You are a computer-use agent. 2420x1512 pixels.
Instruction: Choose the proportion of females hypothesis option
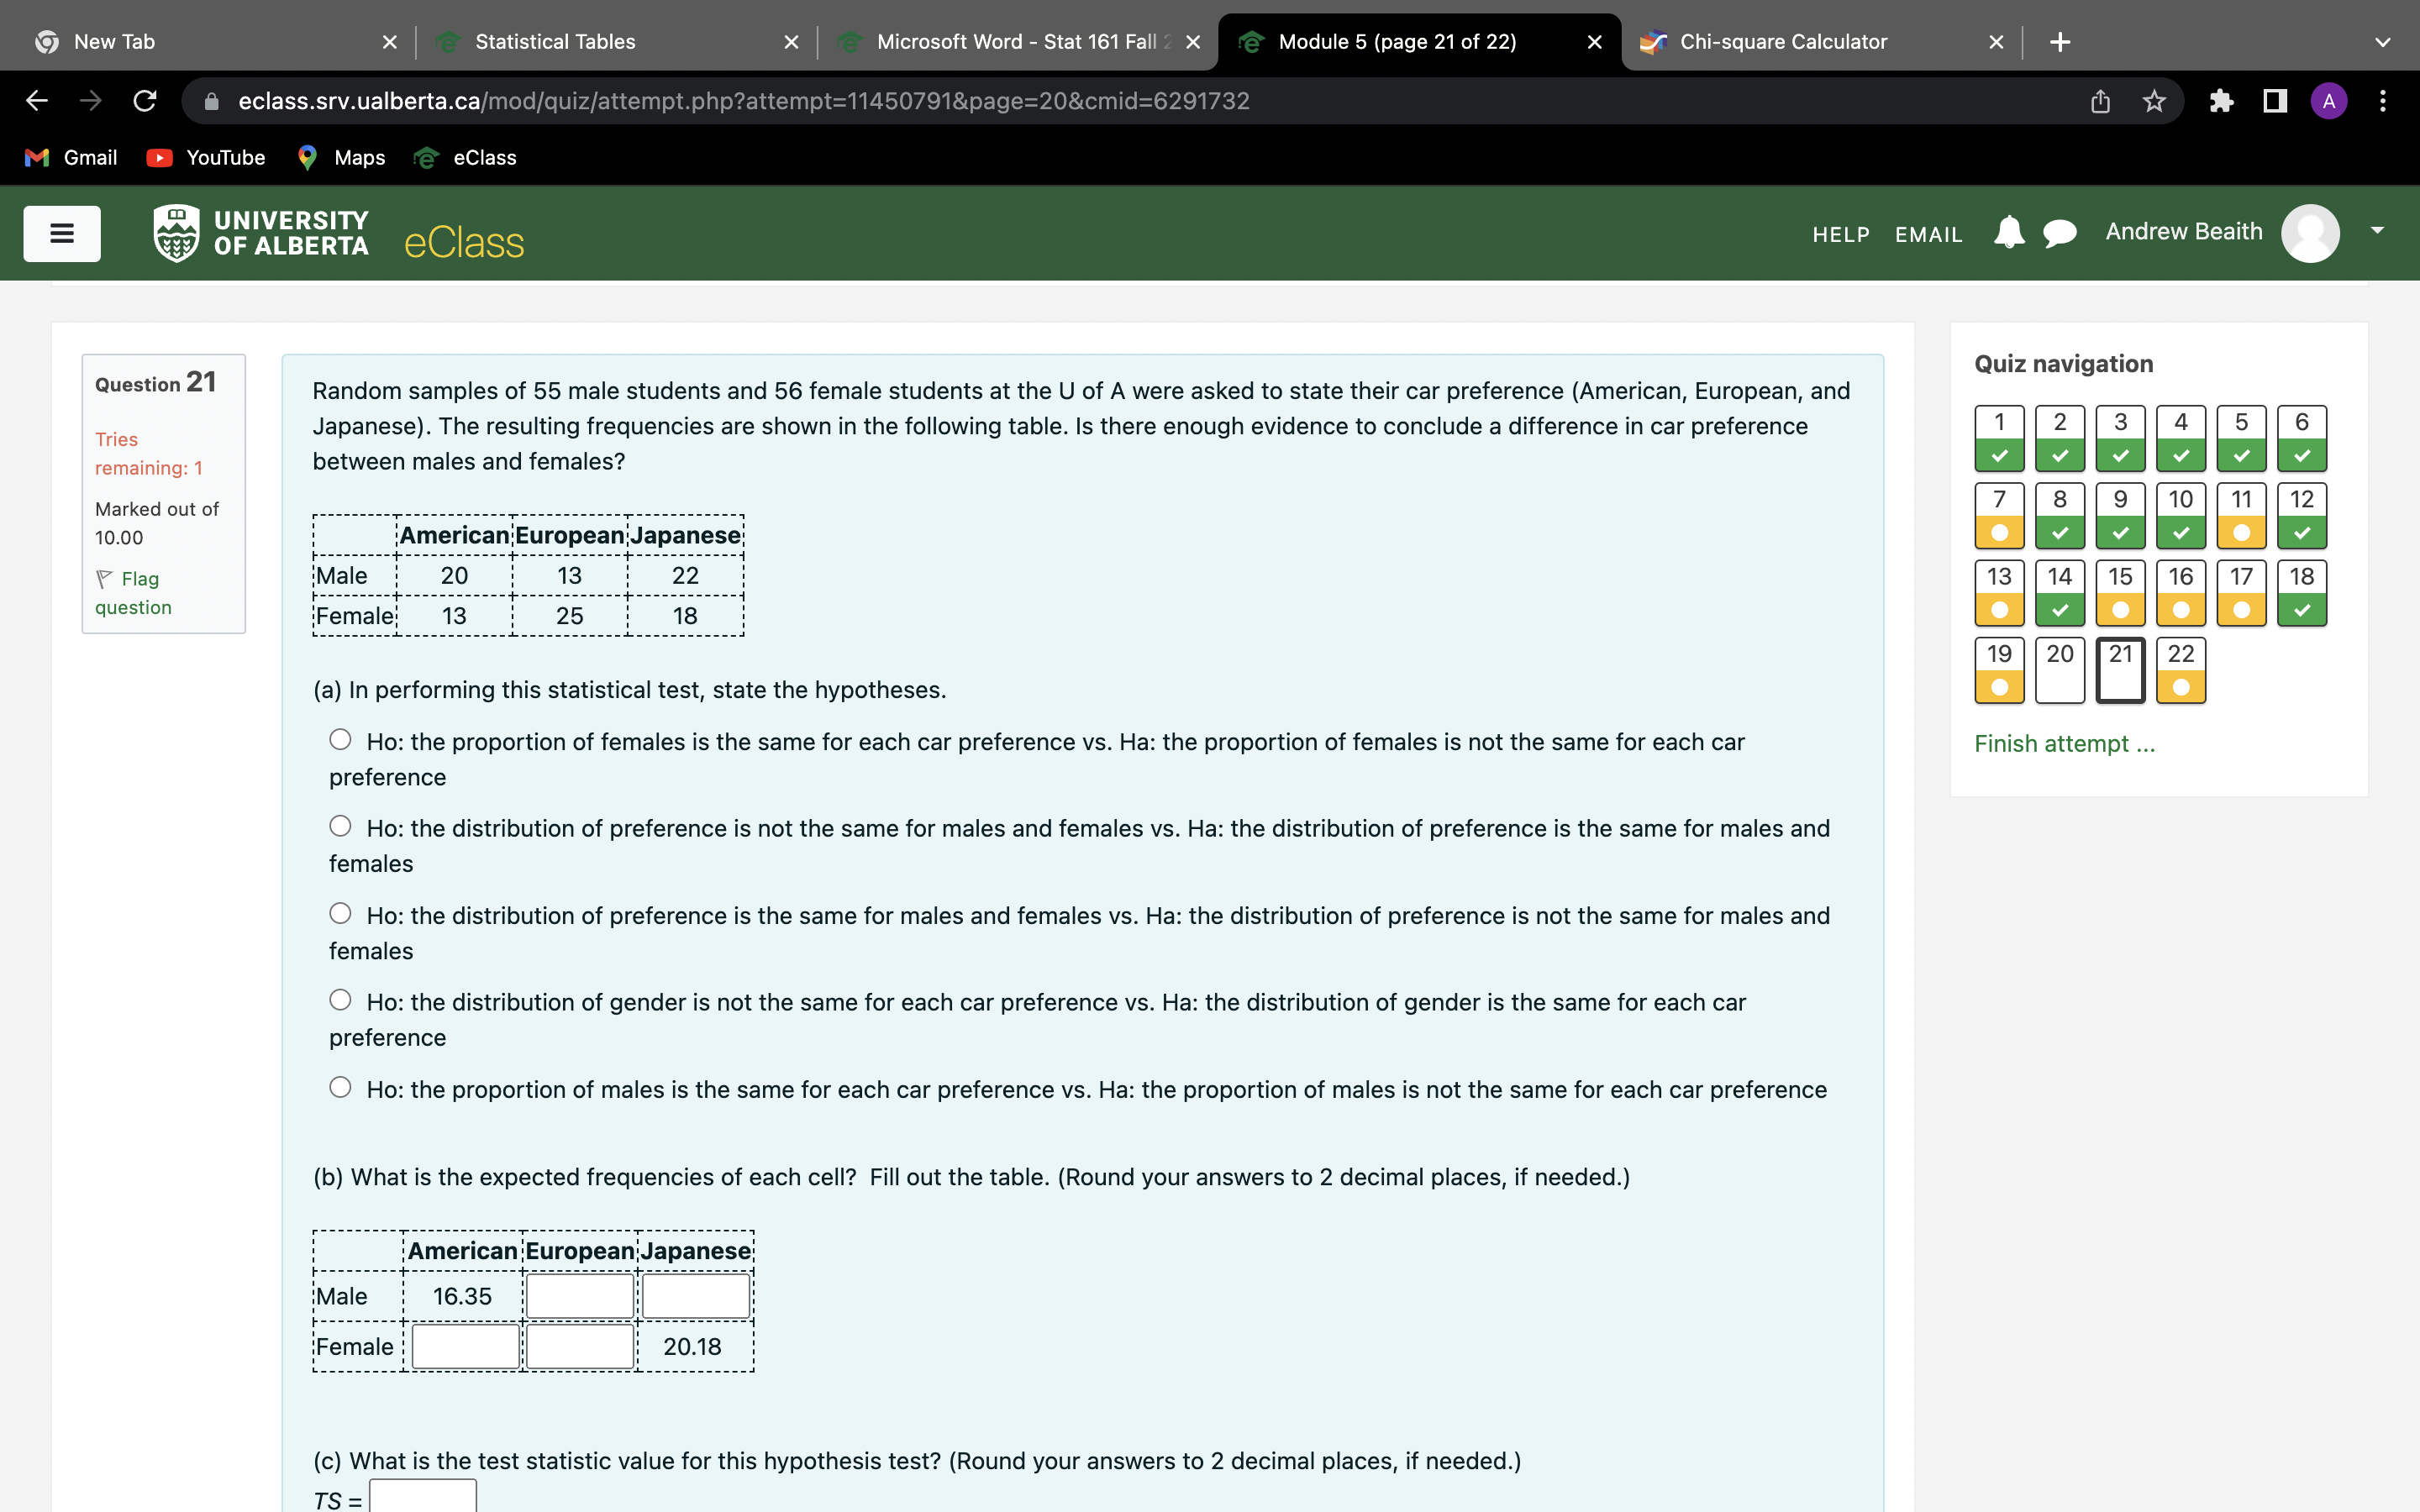click(x=341, y=738)
